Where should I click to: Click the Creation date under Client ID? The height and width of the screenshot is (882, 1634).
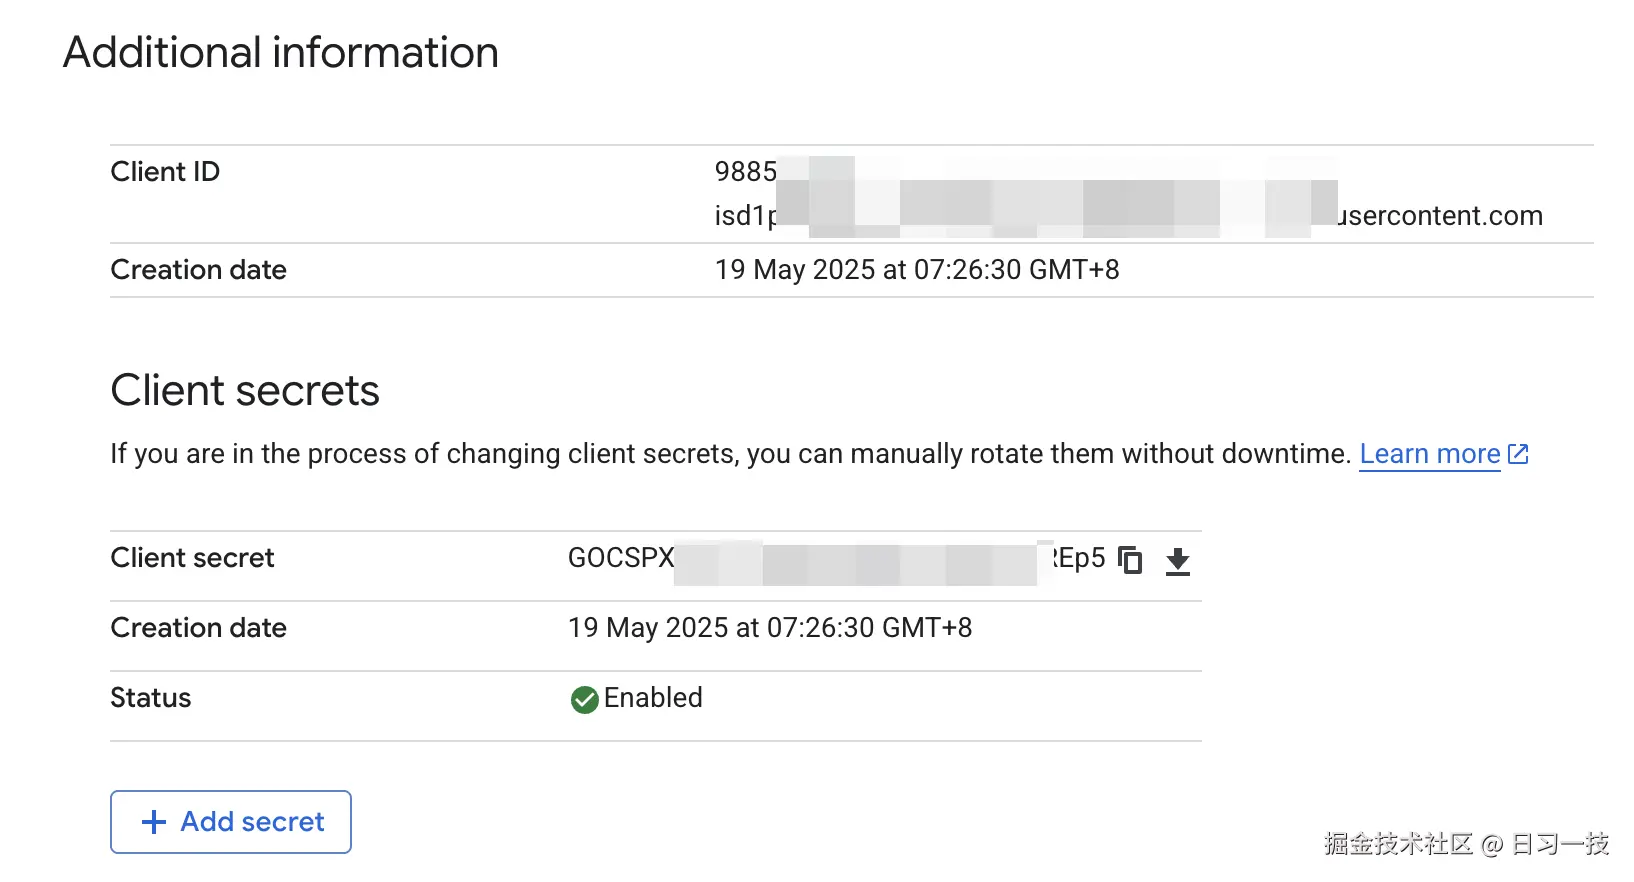click(x=917, y=269)
